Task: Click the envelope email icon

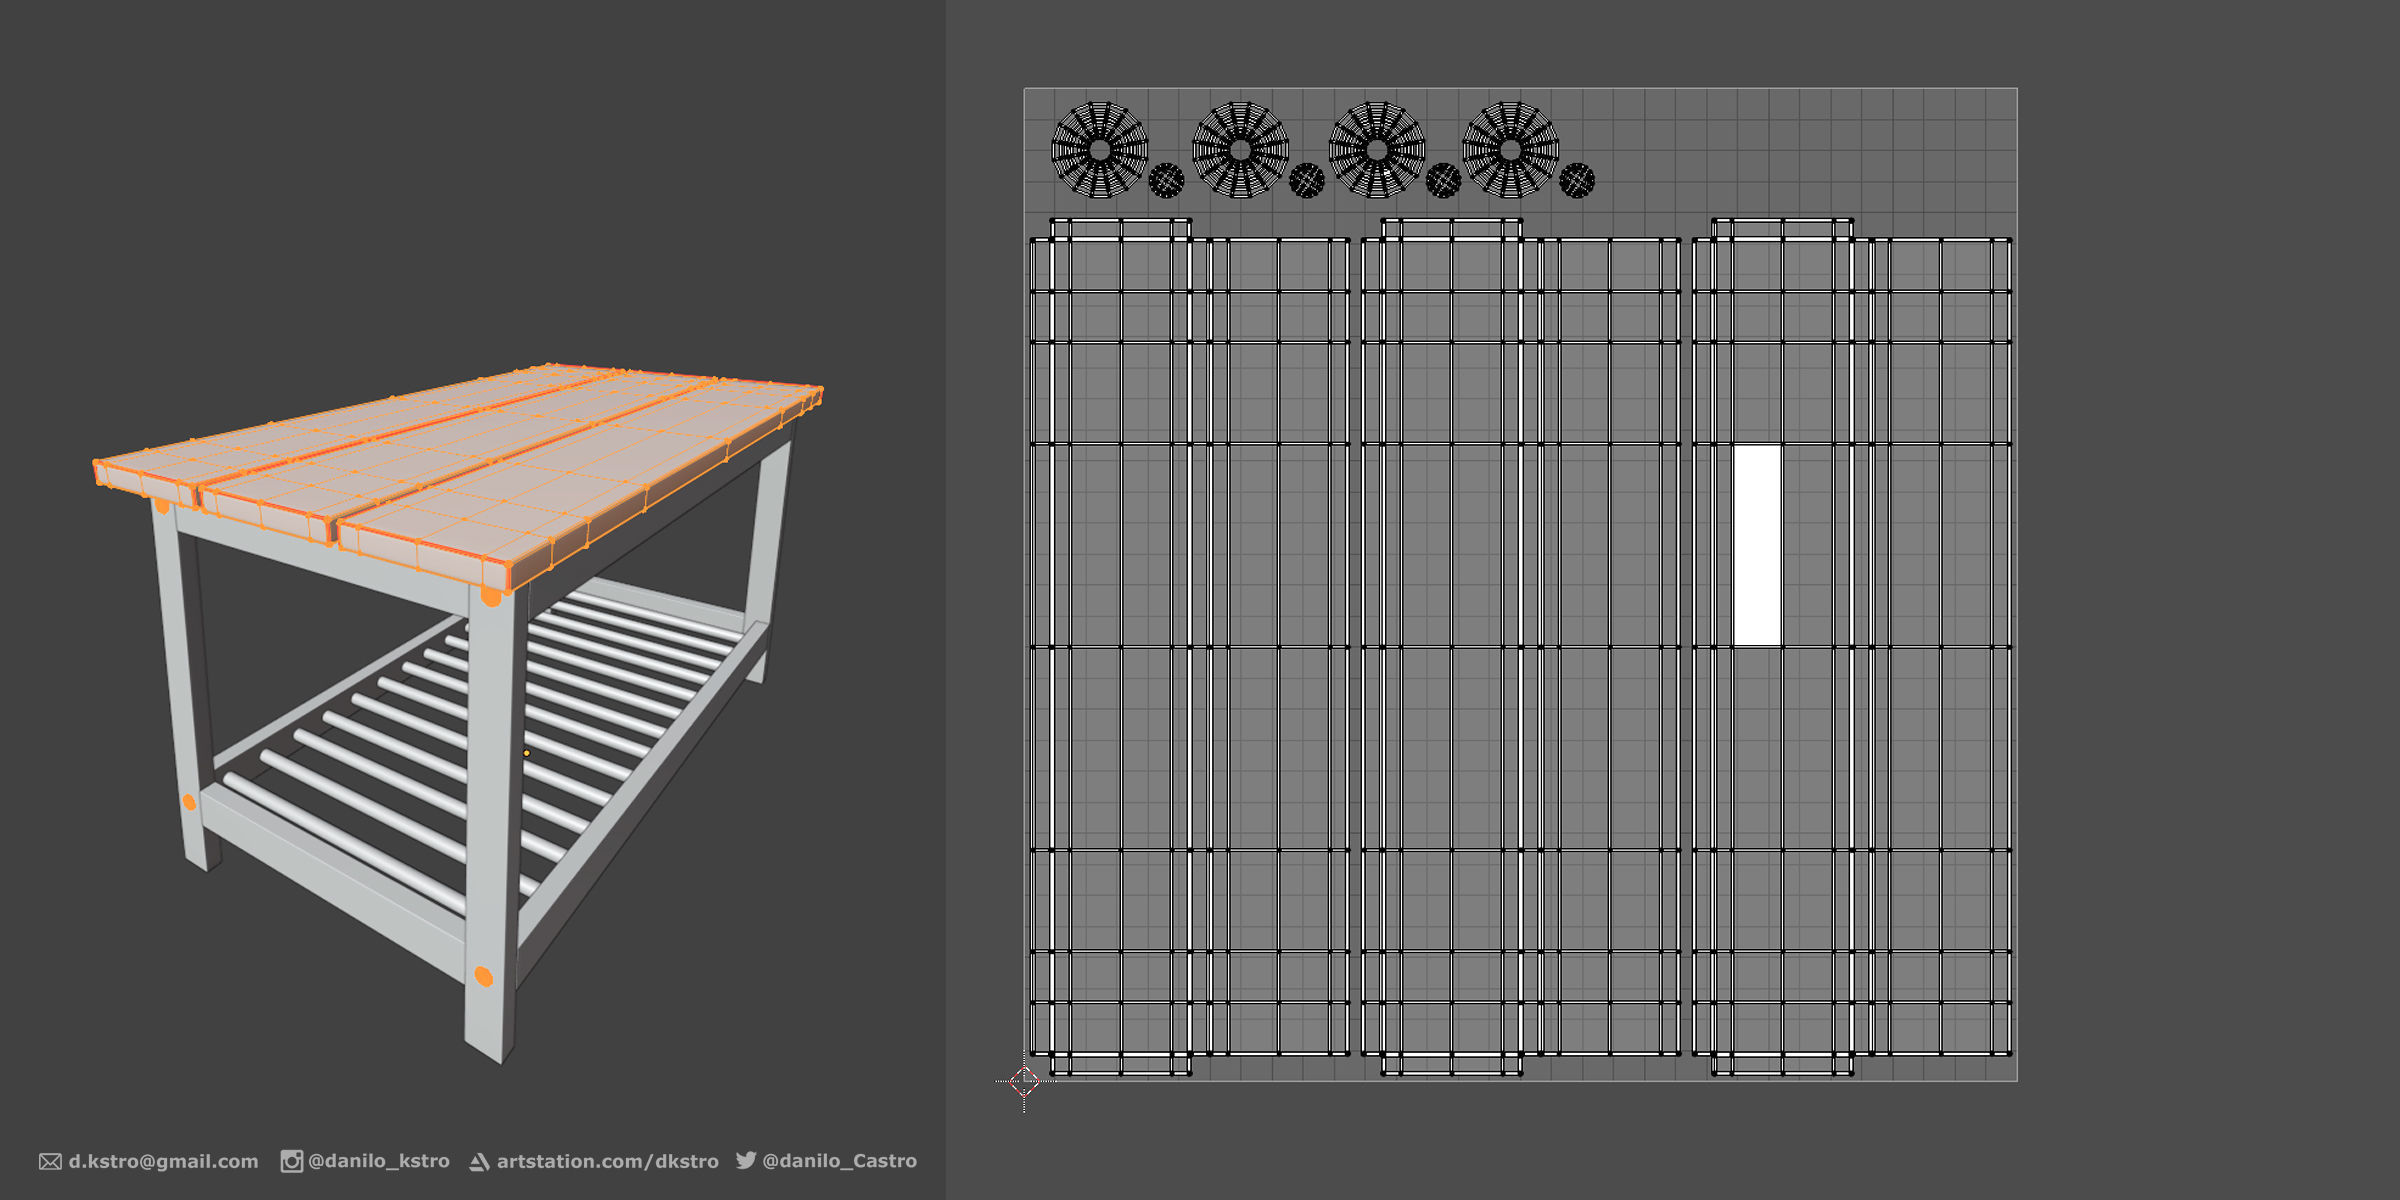Action: 50,1162
